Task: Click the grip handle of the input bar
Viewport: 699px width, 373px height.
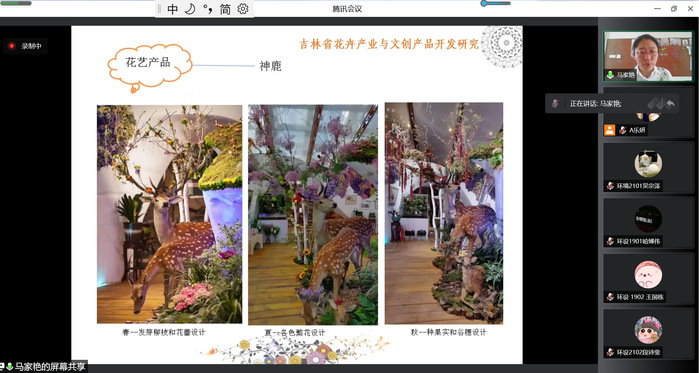Action: (x=160, y=9)
